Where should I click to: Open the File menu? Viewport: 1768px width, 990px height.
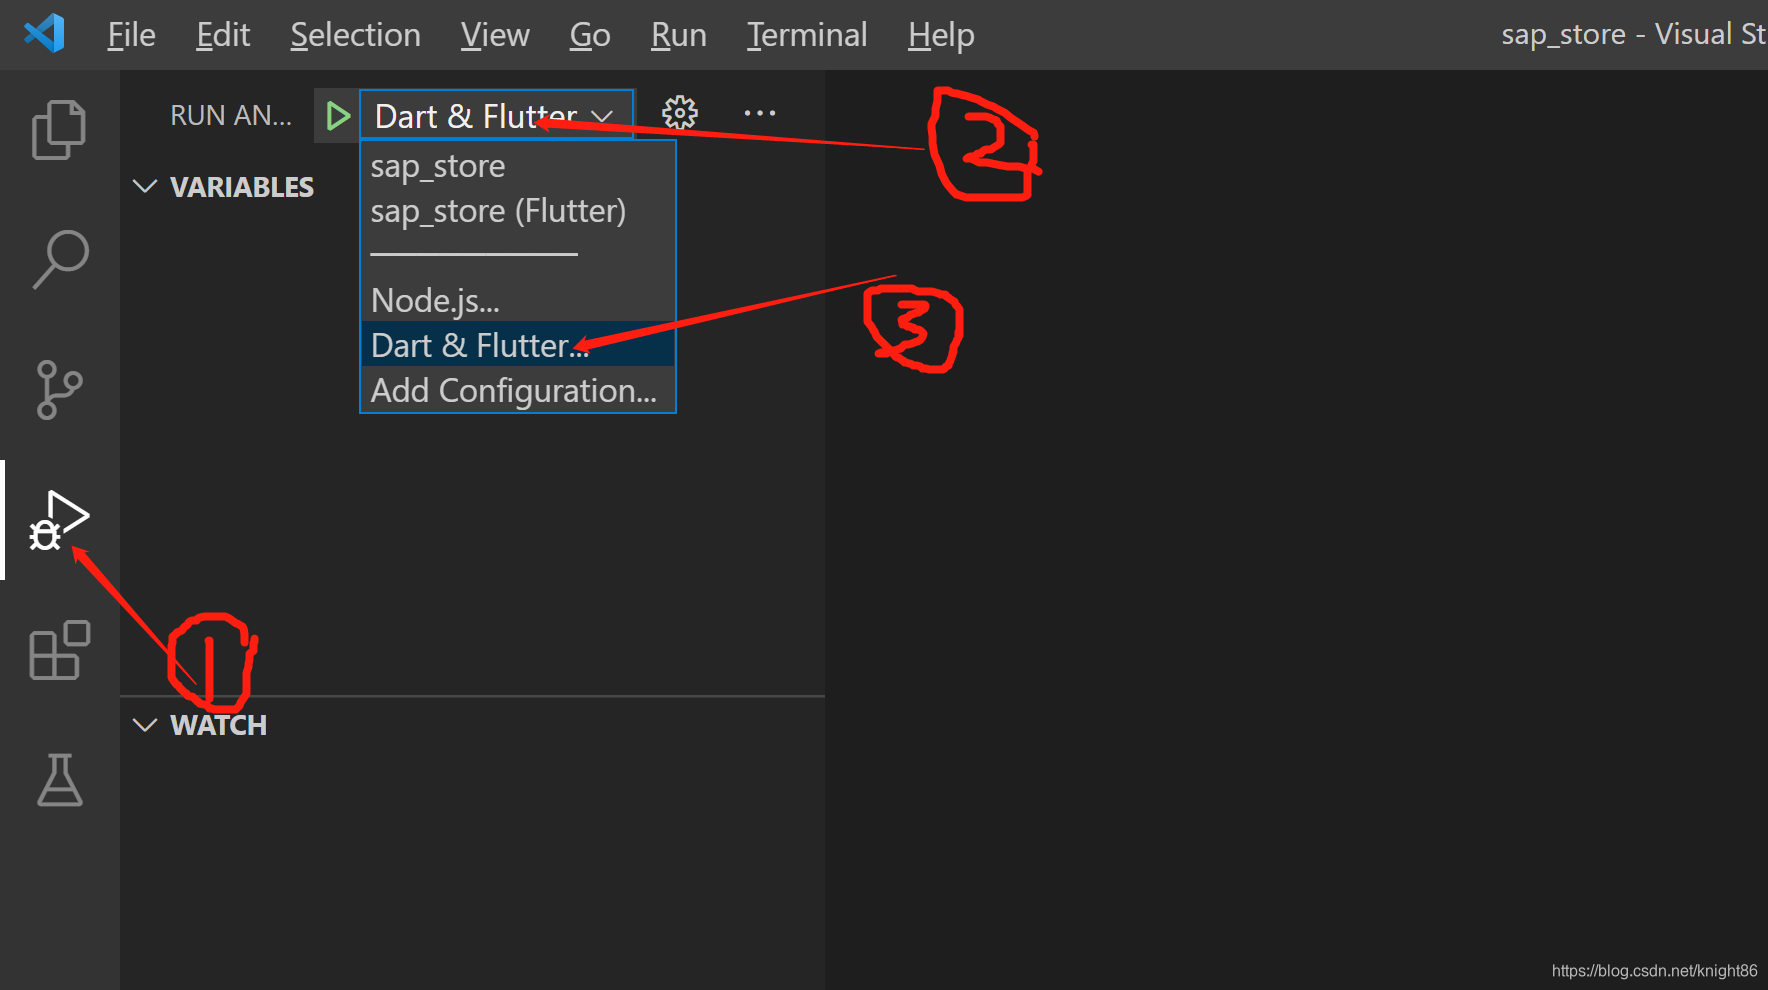[x=131, y=35]
